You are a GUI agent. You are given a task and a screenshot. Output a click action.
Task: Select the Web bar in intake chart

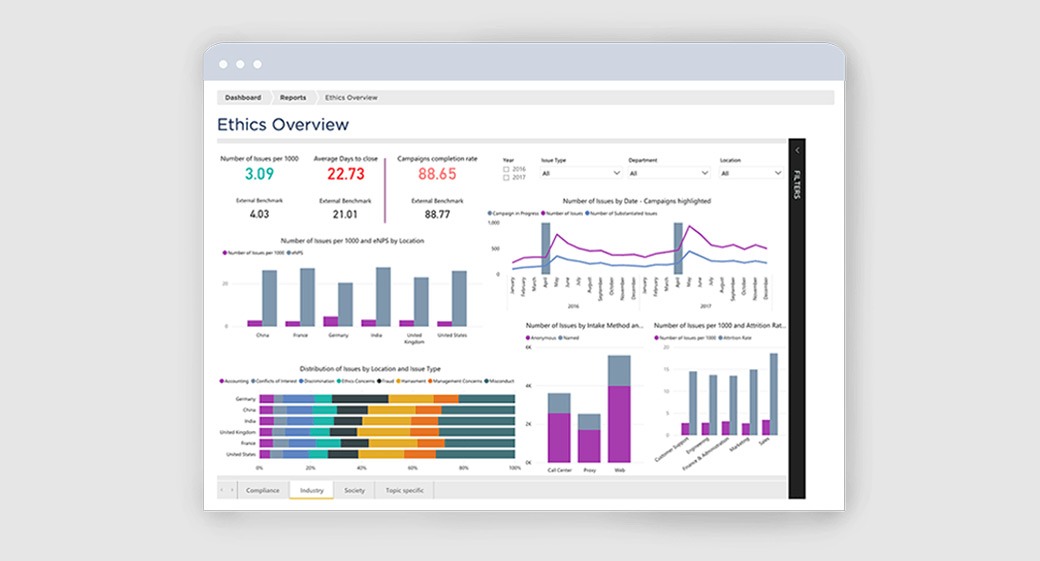click(x=619, y=409)
